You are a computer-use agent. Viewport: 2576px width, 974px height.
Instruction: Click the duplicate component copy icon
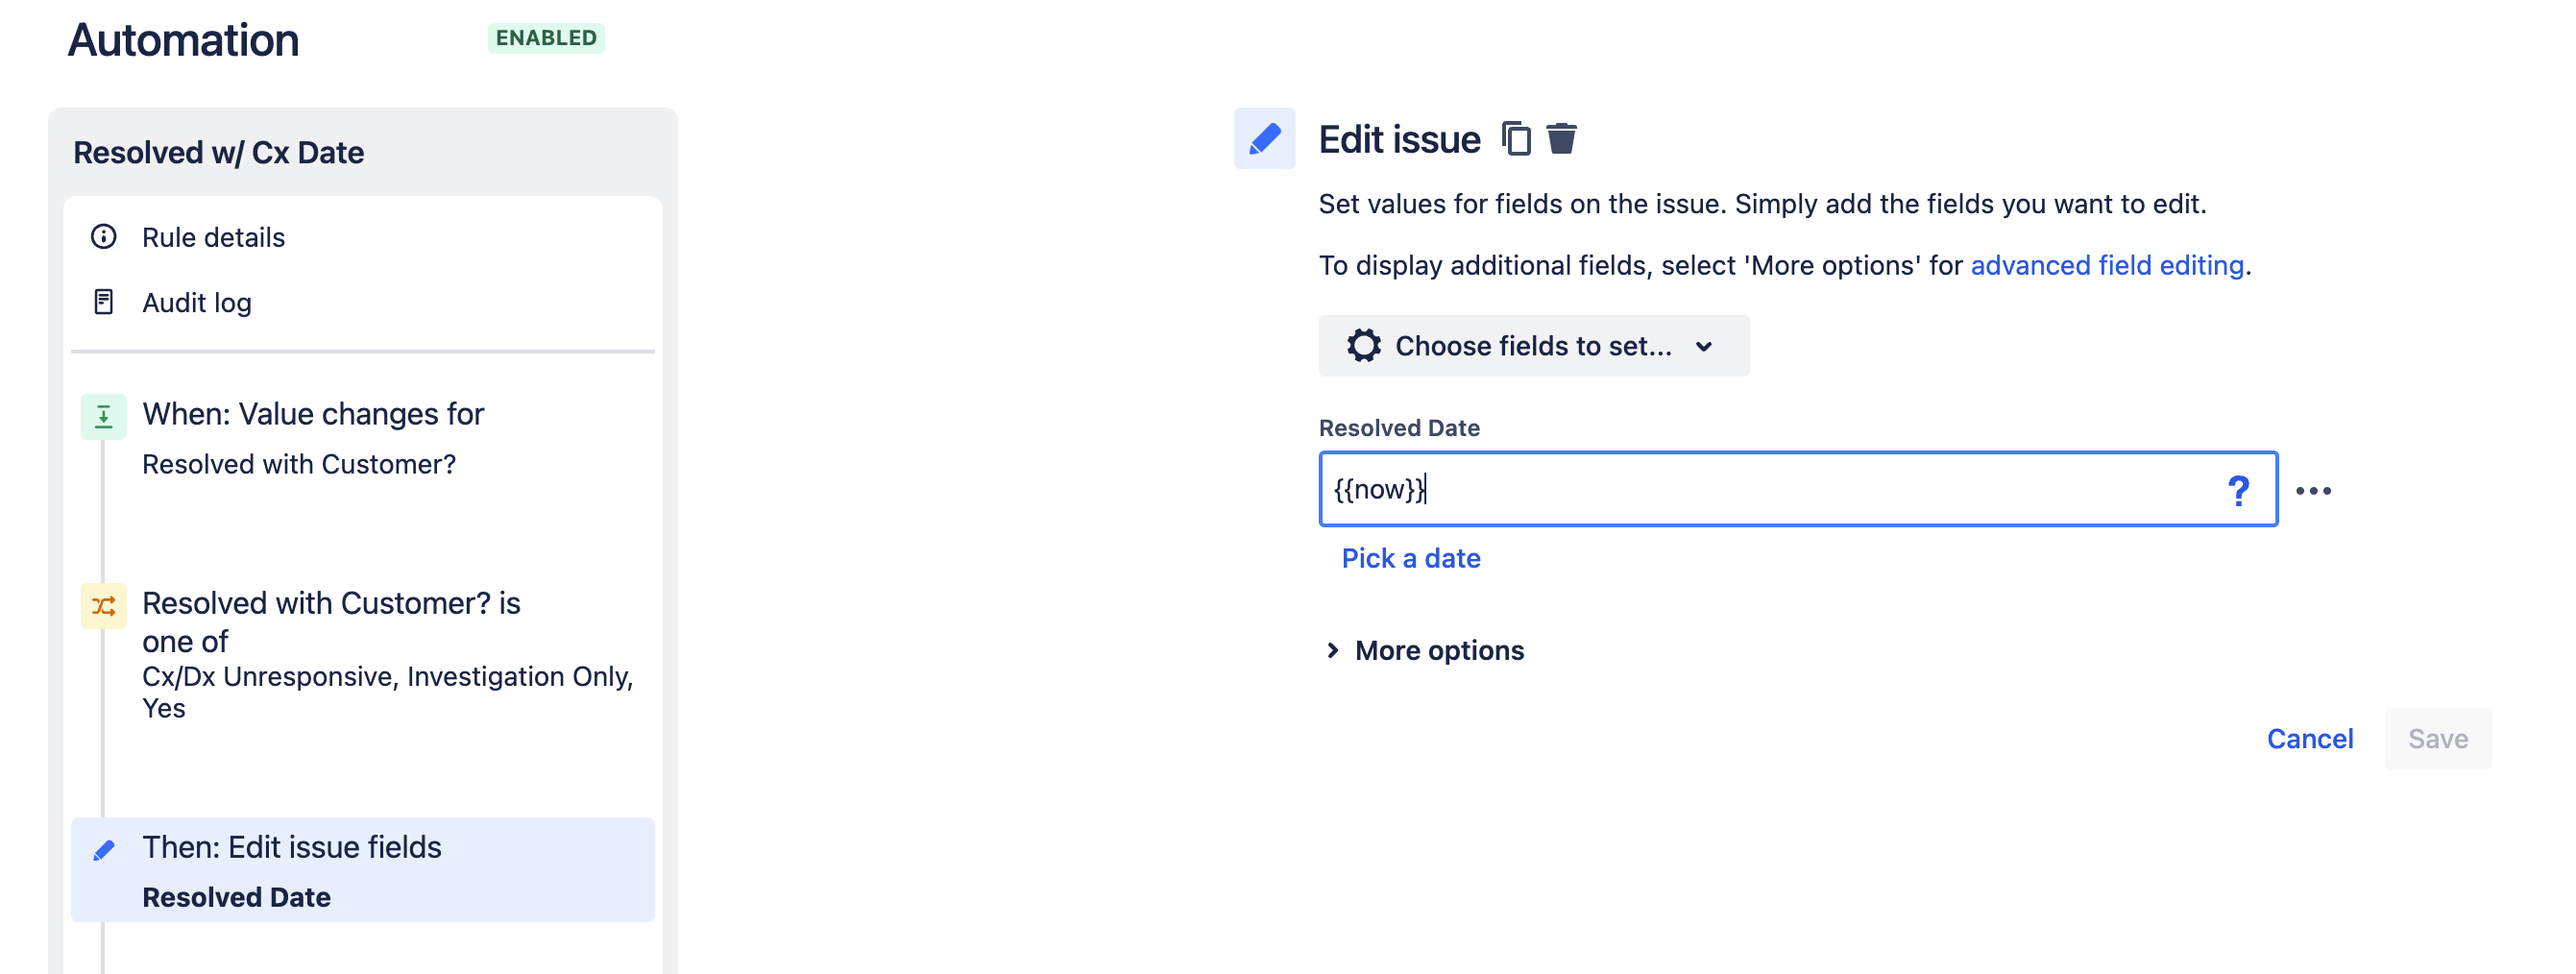pyautogui.click(x=1516, y=139)
